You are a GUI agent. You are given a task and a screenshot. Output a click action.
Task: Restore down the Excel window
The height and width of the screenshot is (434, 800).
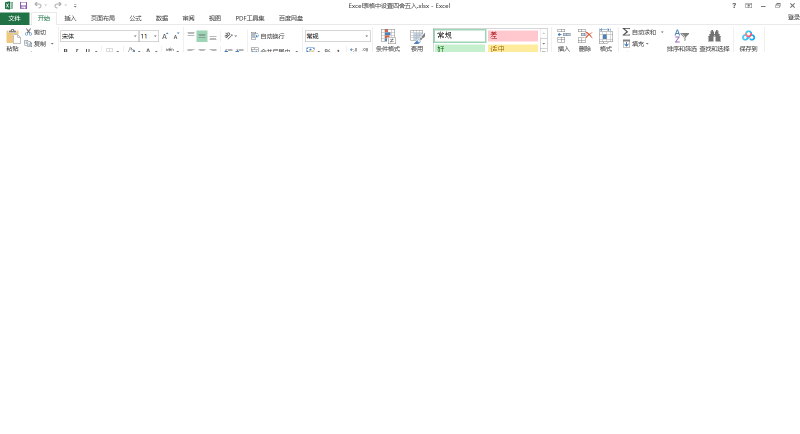(x=778, y=6)
